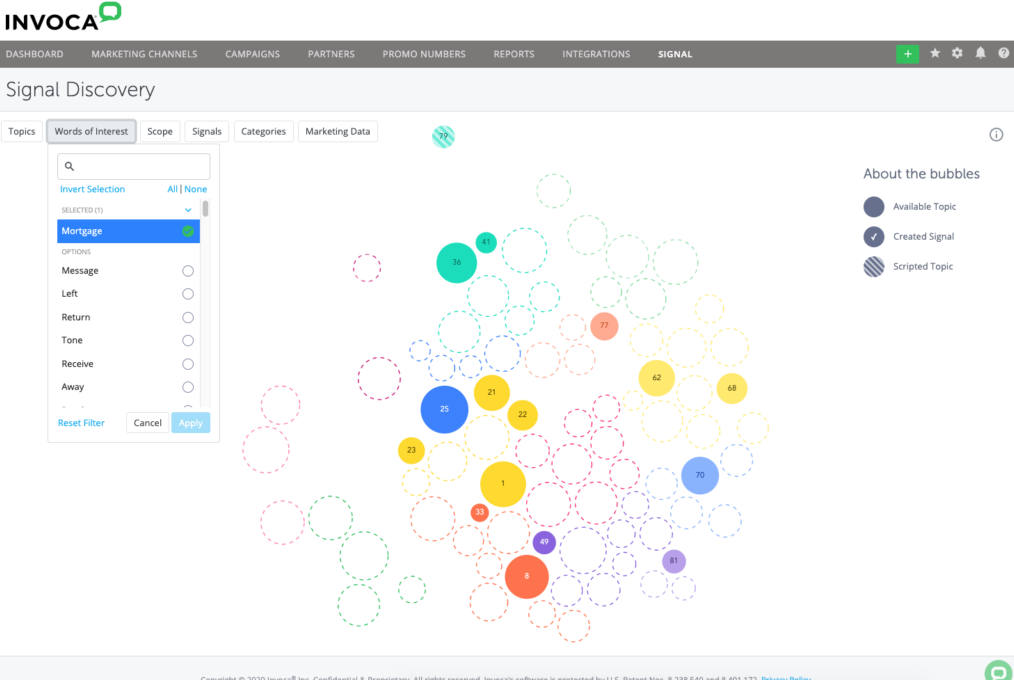Open Marketing Channels menu
The width and height of the screenshot is (1014, 680).
(144, 54)
